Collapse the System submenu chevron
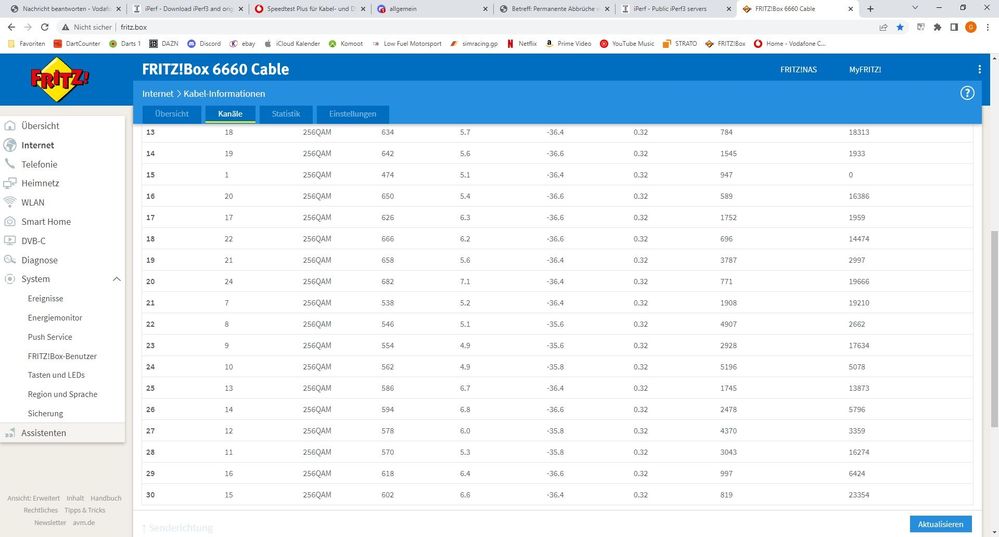 pyautogui.click(x=117, y=279)
